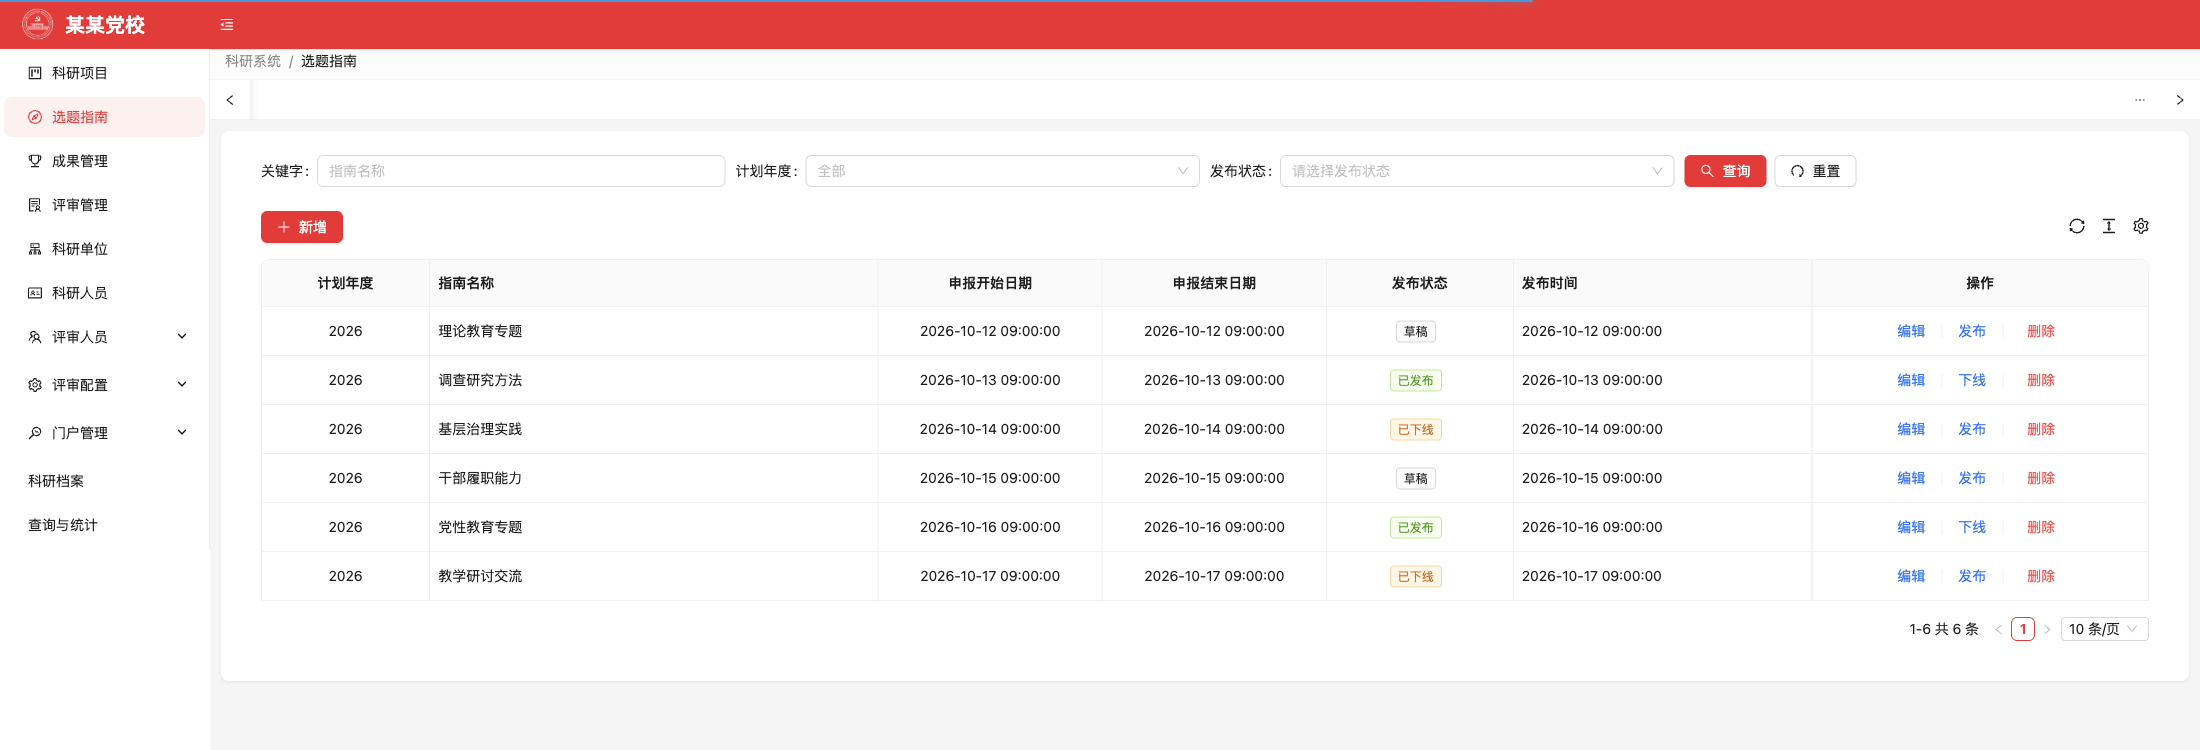Click the 科研项目 sidebar icon
2200x750 pixels.
(x=35, y=73)
